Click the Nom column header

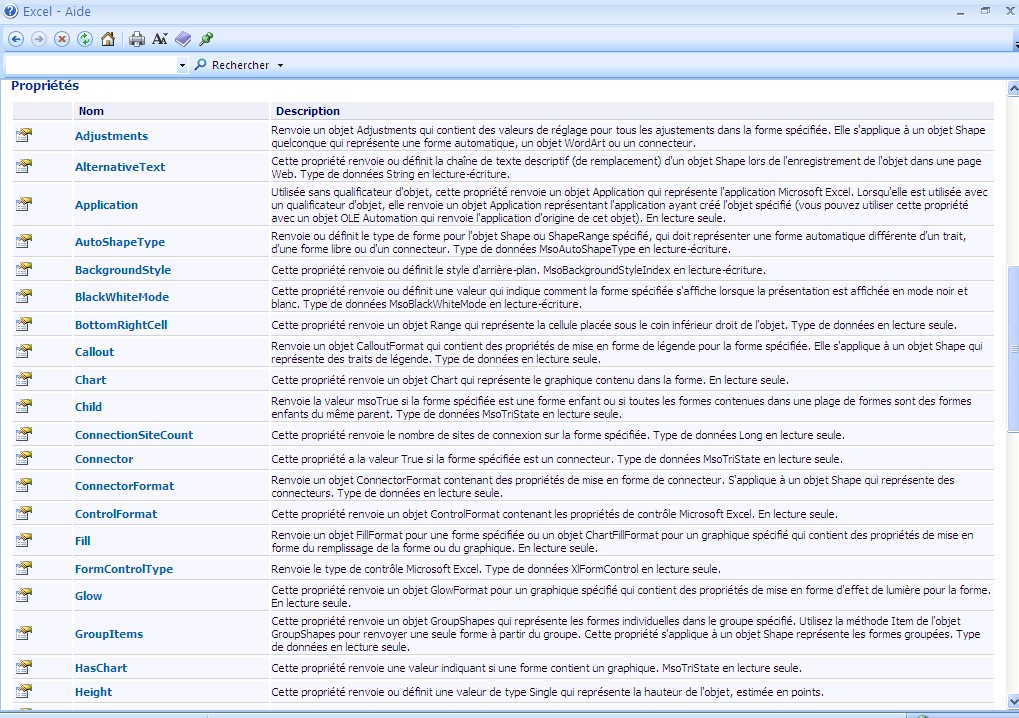point(91,111)
